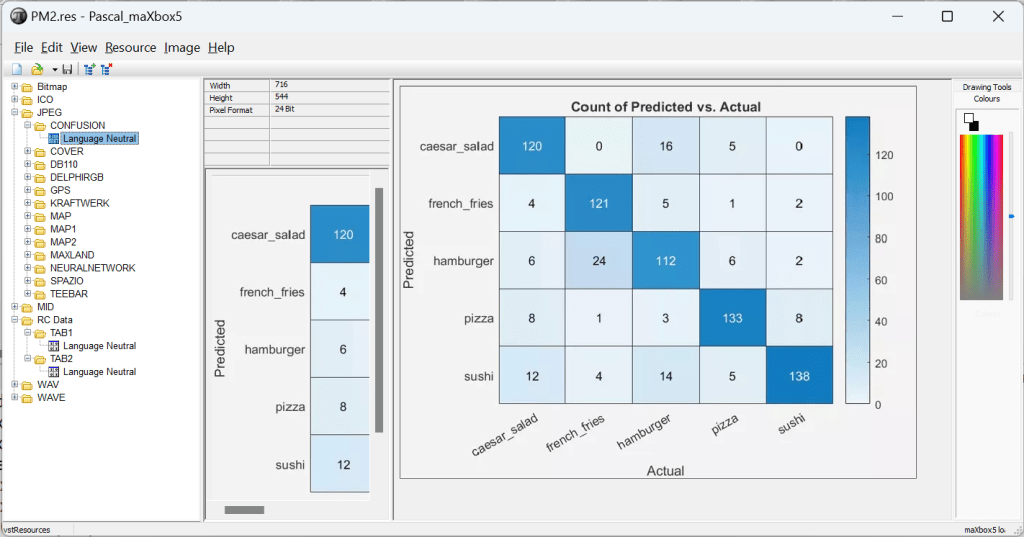Image resolution: width=1024 pixels, height=537 pixels.
Task: Click the Add resource toolbar icon
Action: (x=89, y=69)
